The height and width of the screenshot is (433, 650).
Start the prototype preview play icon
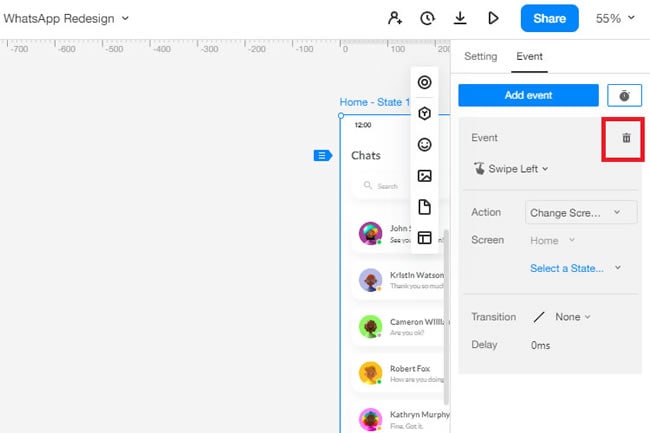pos(493,18)
